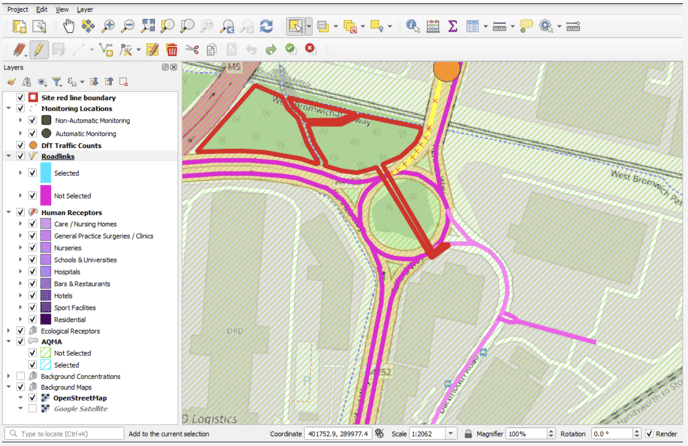Select the Roadlinks layer name
The image size is (688, 446).
[x=58, y=156]
